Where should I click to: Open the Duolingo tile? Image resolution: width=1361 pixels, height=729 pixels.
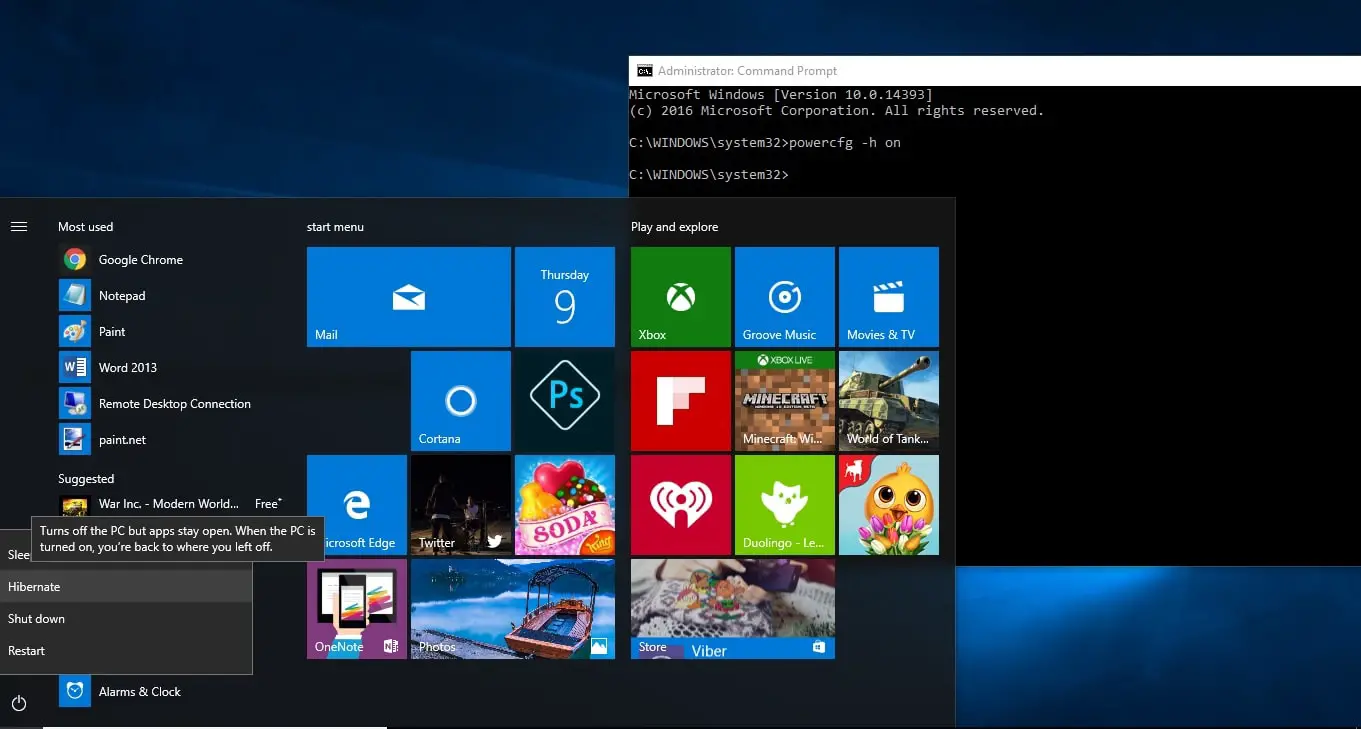click(784, 504)
